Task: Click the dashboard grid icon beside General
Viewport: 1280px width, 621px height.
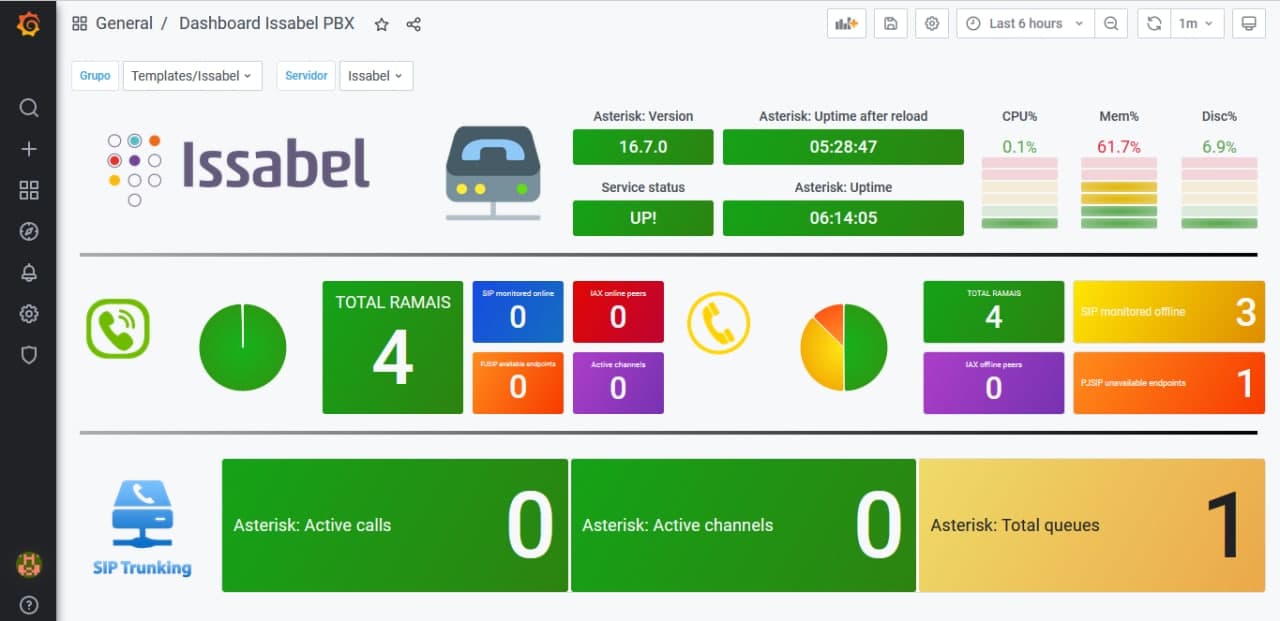Action: click(80, 23)
